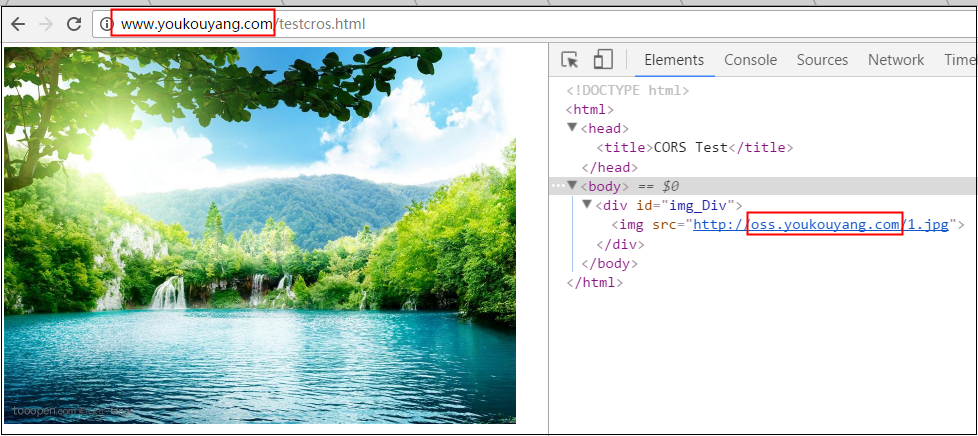Activate the element inspector pointer icon
Image resolution: width=978 pixels, height=436 pixels.
(x=569, y=60)
